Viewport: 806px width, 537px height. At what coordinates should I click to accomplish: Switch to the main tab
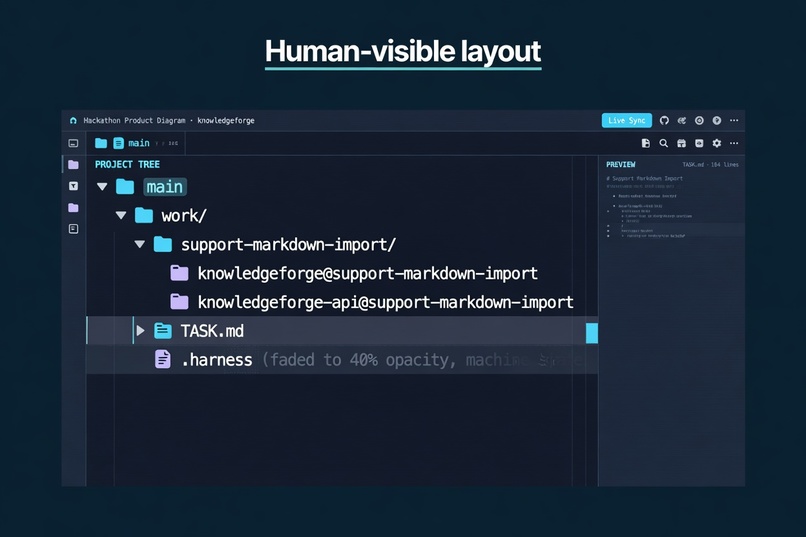[x=136, y=143]
